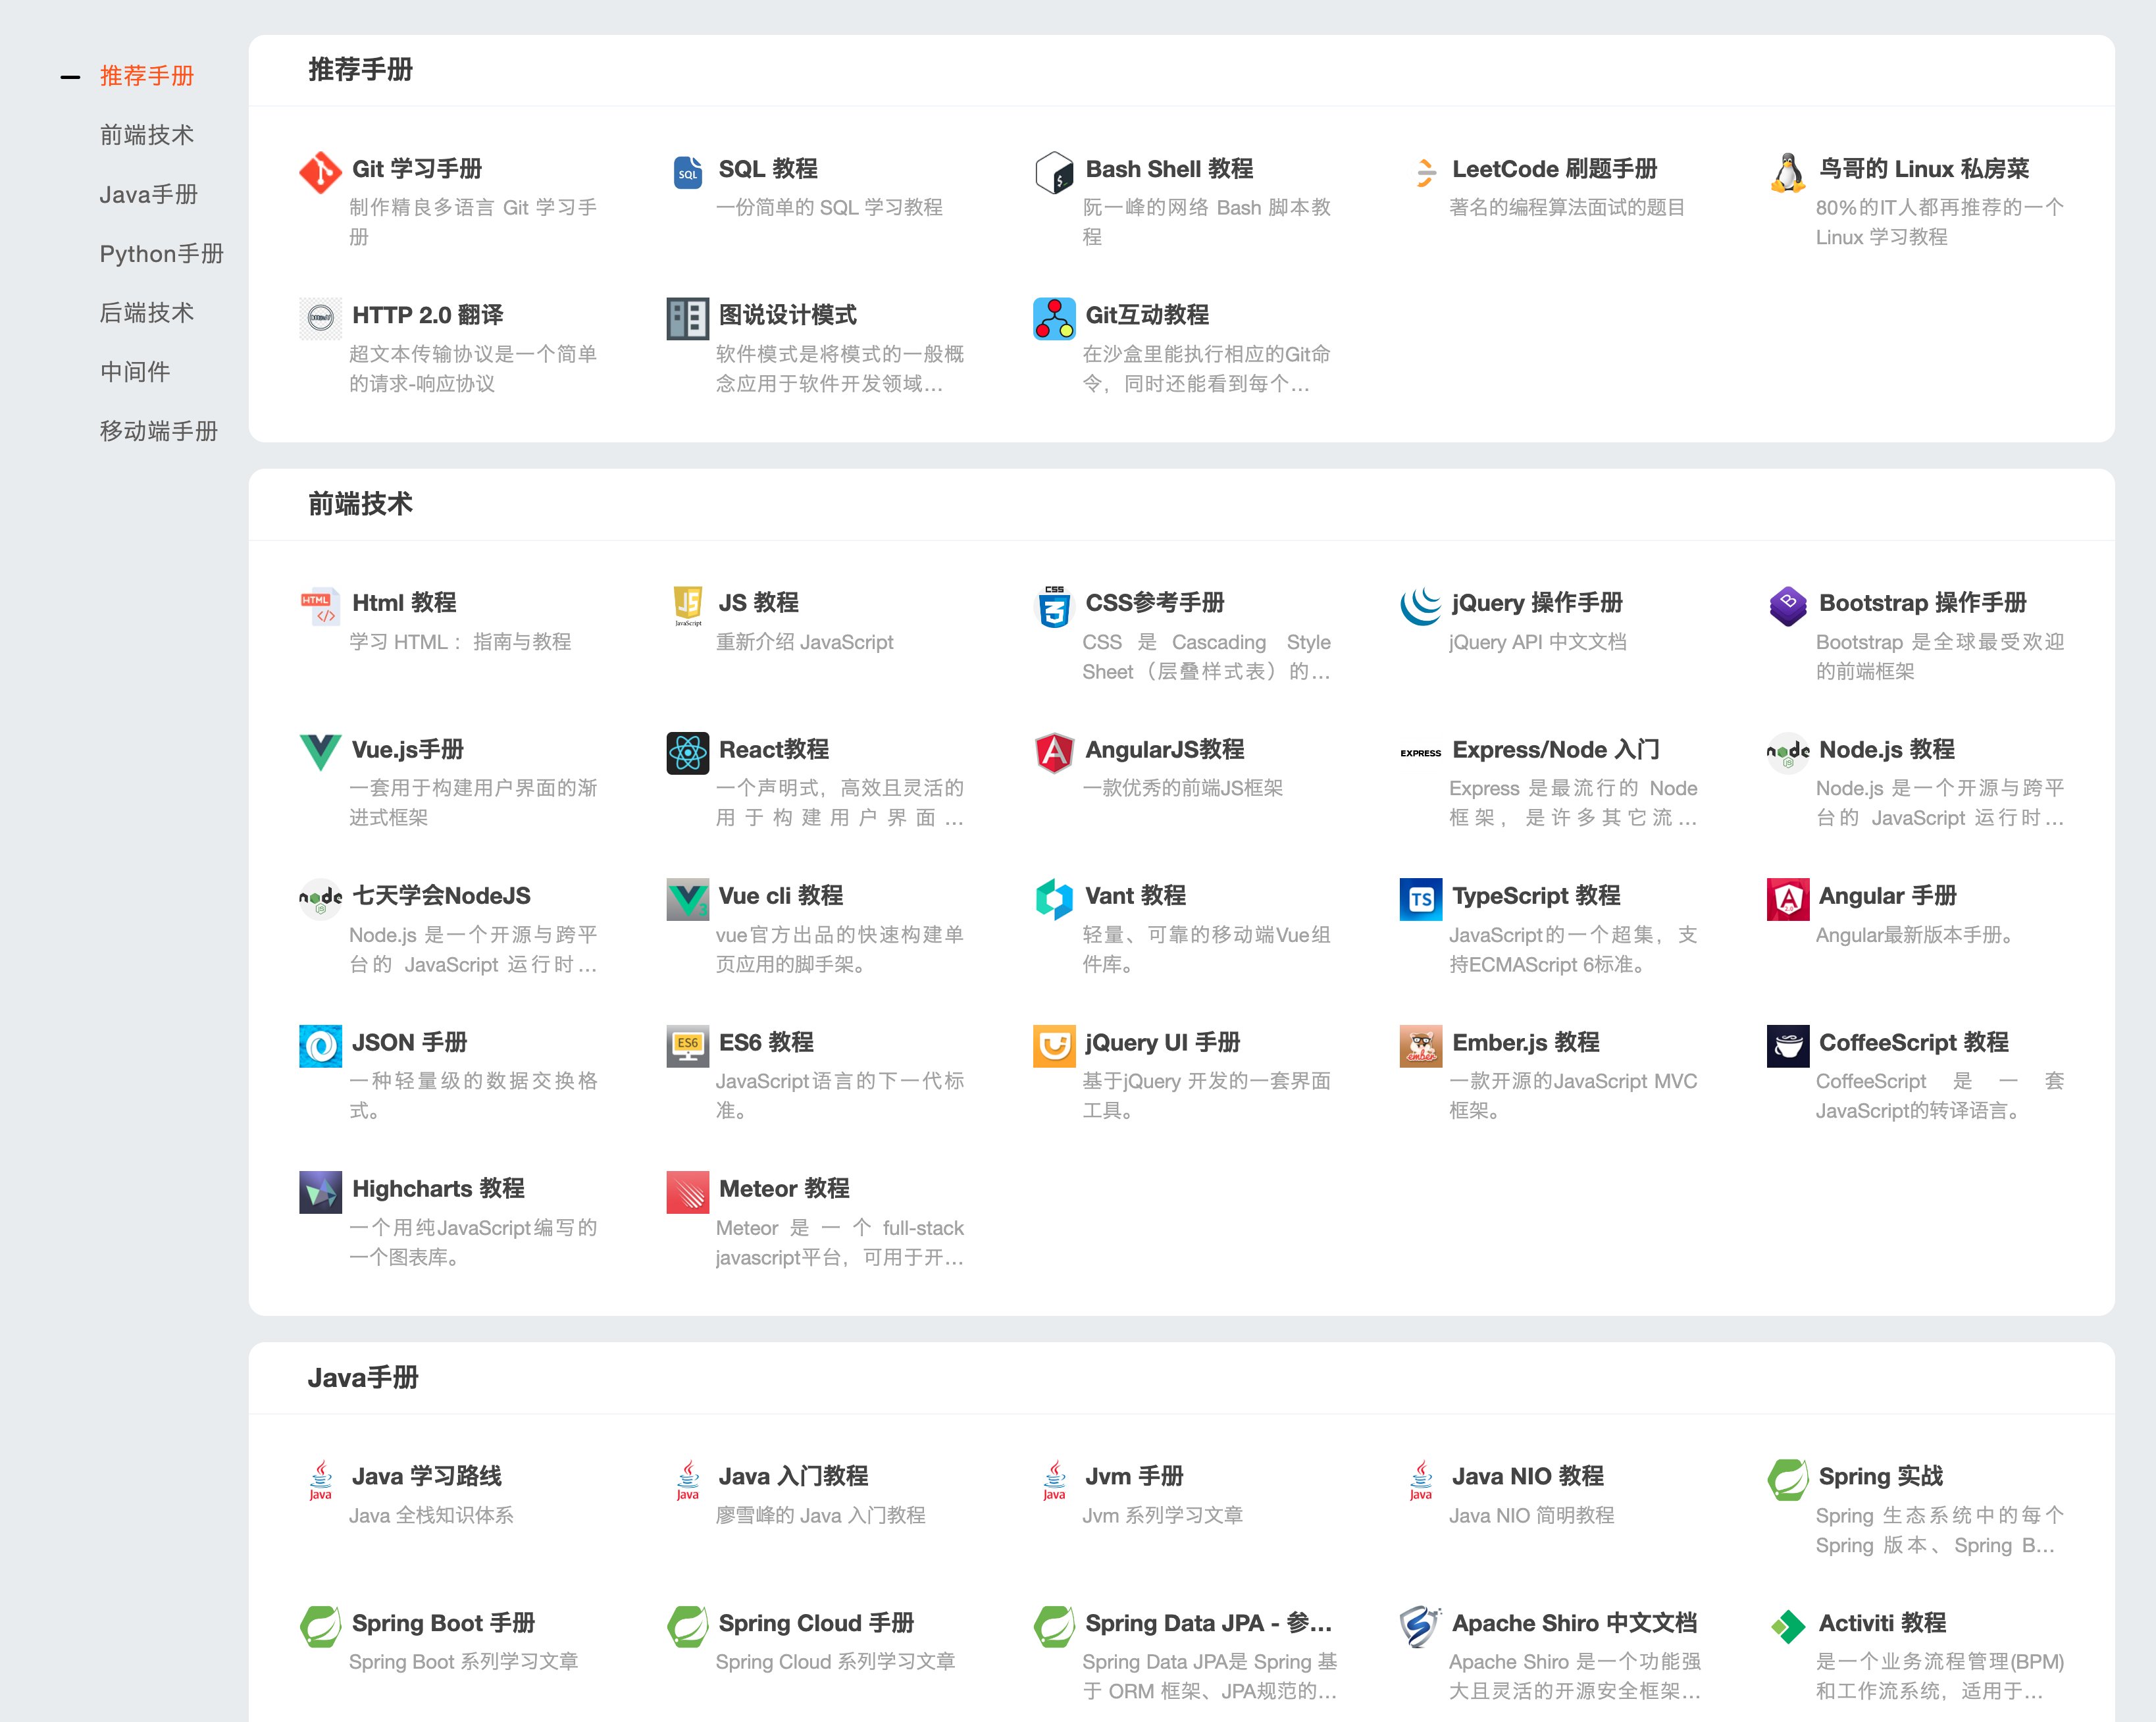Click description 重新介绍 JavaScript
The height and width of the screenshot is (1722, 2156).
click(805, 642)
